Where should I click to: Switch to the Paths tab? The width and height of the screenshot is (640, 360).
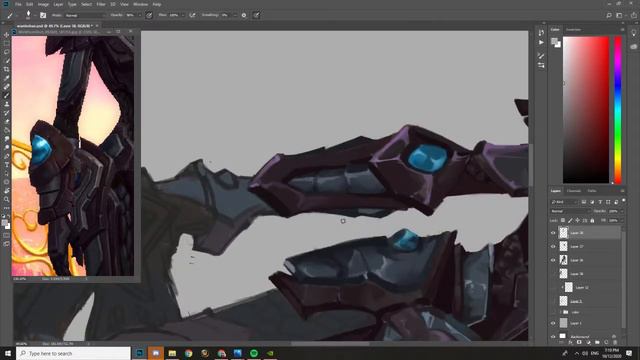pos(592,191)
